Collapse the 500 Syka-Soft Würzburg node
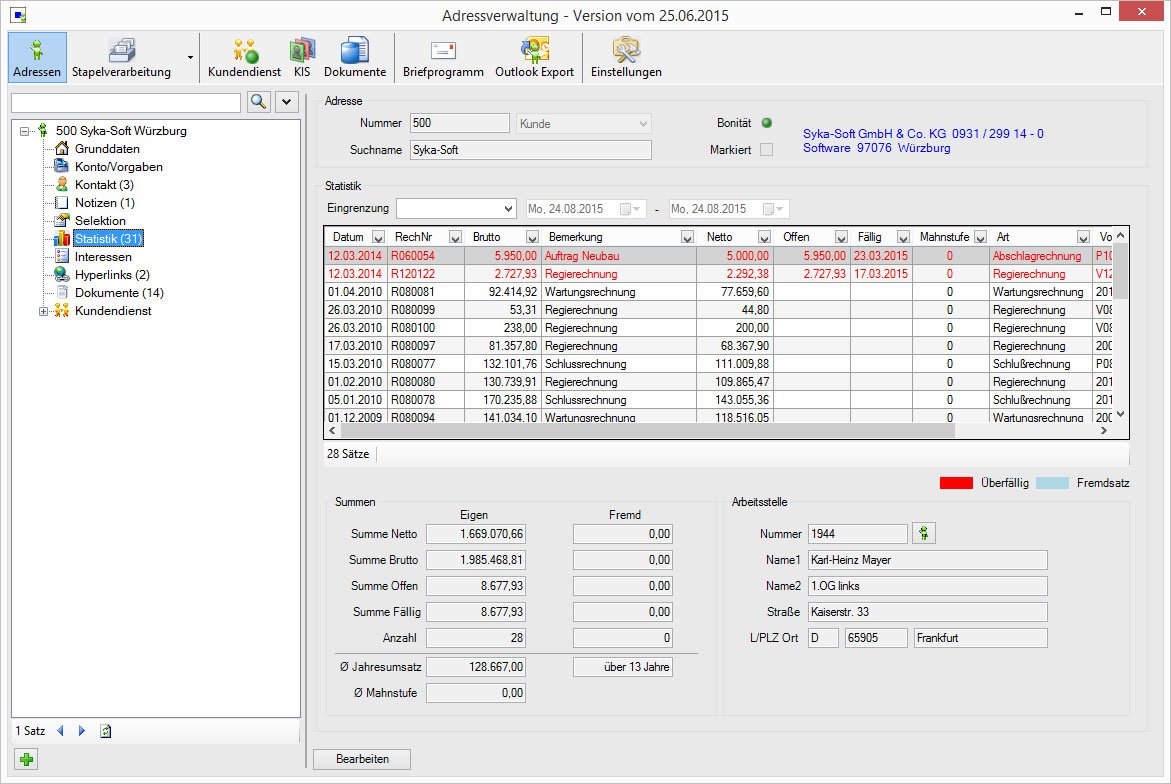 coord(25,131)
